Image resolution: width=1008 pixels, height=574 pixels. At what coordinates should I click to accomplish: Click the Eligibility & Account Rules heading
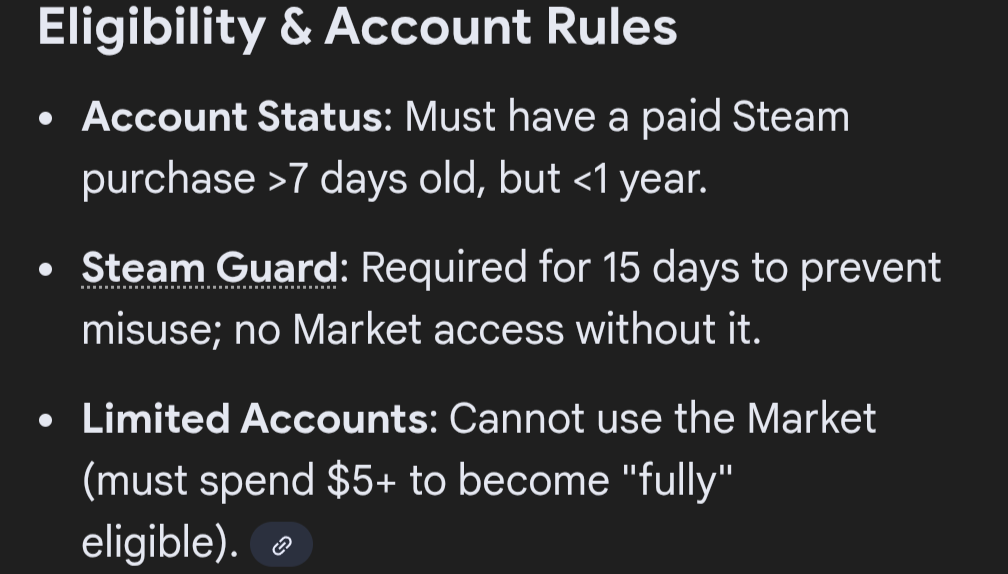(x=357, y=27)
